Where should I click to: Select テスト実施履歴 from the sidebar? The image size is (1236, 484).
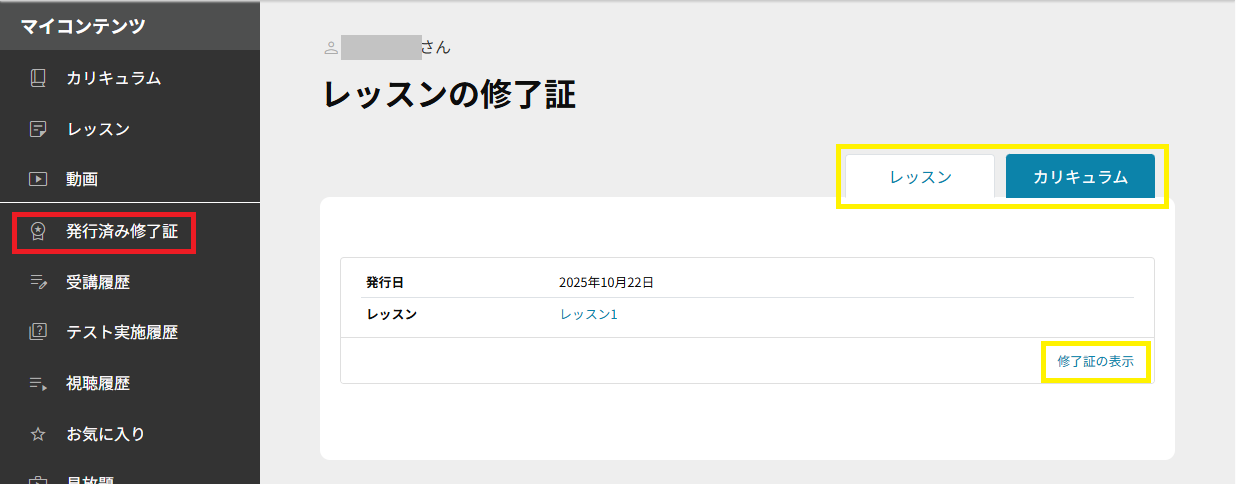[122, 332]
